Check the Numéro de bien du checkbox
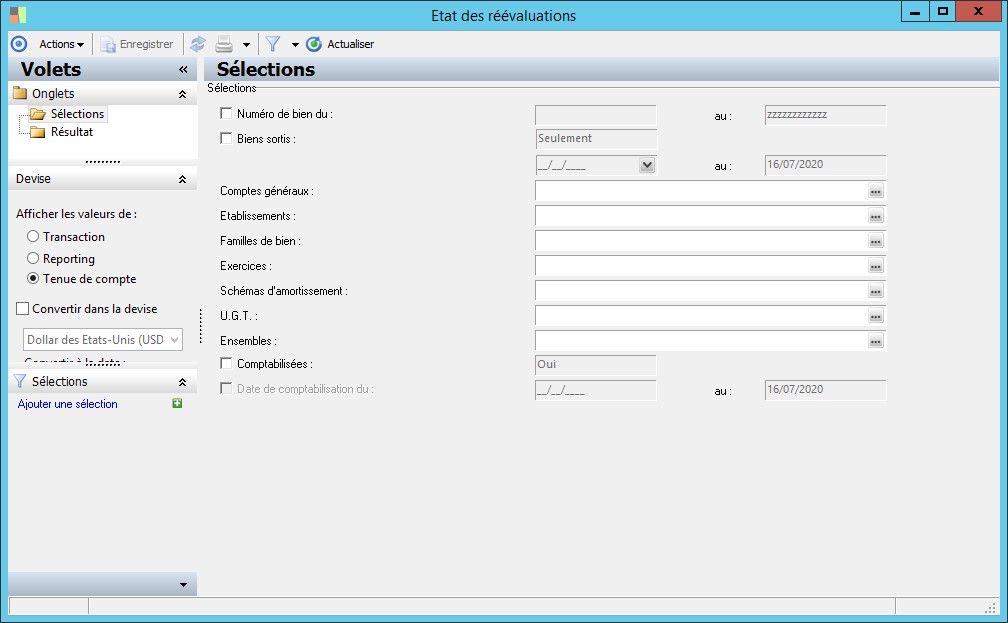 point(226,113)
